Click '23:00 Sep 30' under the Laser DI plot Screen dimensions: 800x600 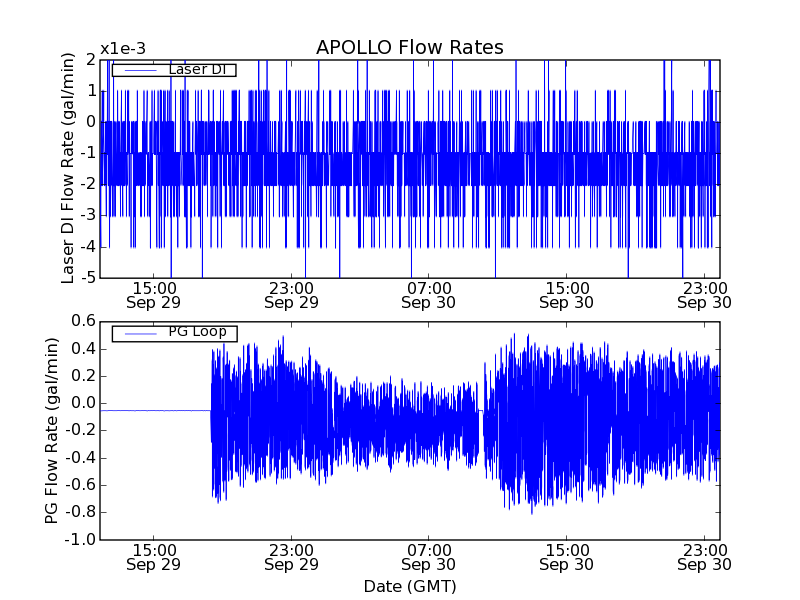[x=704, y=295]
